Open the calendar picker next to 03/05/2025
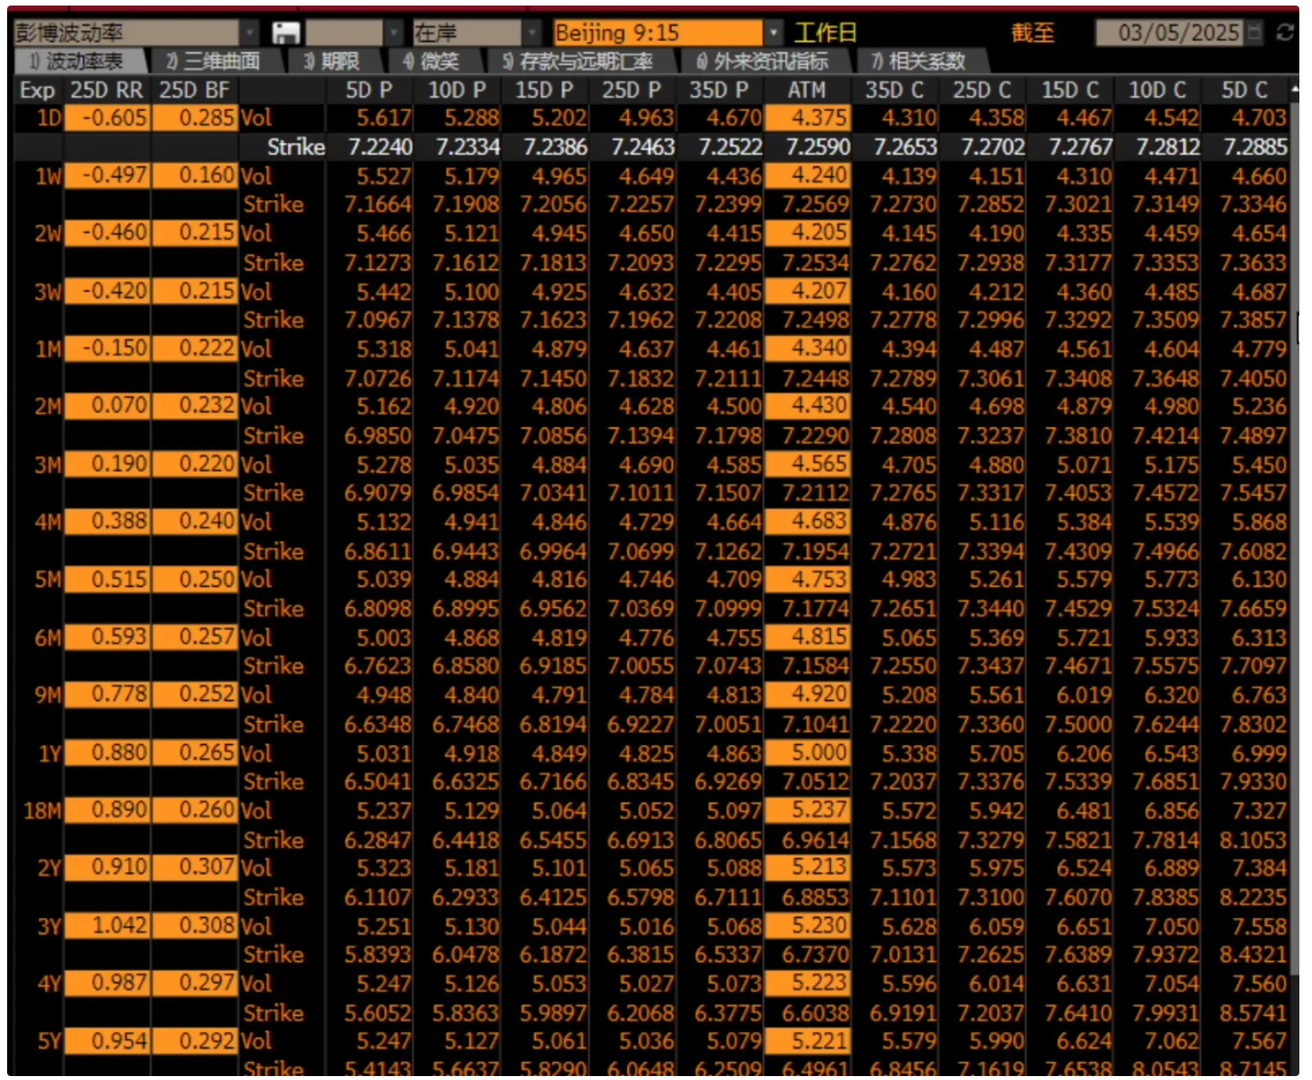This screenshot has width=1312, height=1080. click(x=1255, y=33)
